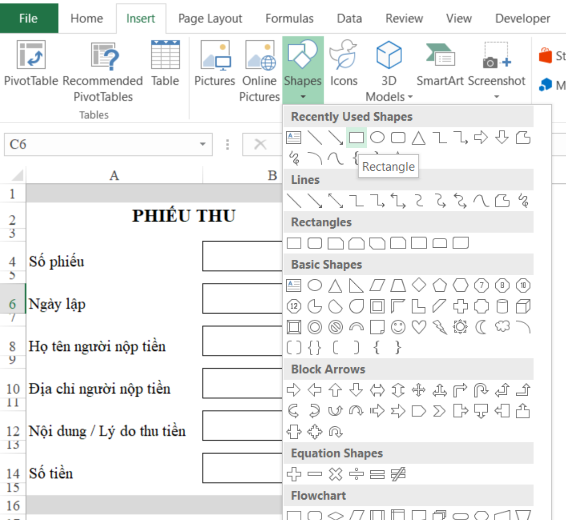Insert the Plus Sign equation shape
Screen dimensions: 566x520
pos(293,474)
